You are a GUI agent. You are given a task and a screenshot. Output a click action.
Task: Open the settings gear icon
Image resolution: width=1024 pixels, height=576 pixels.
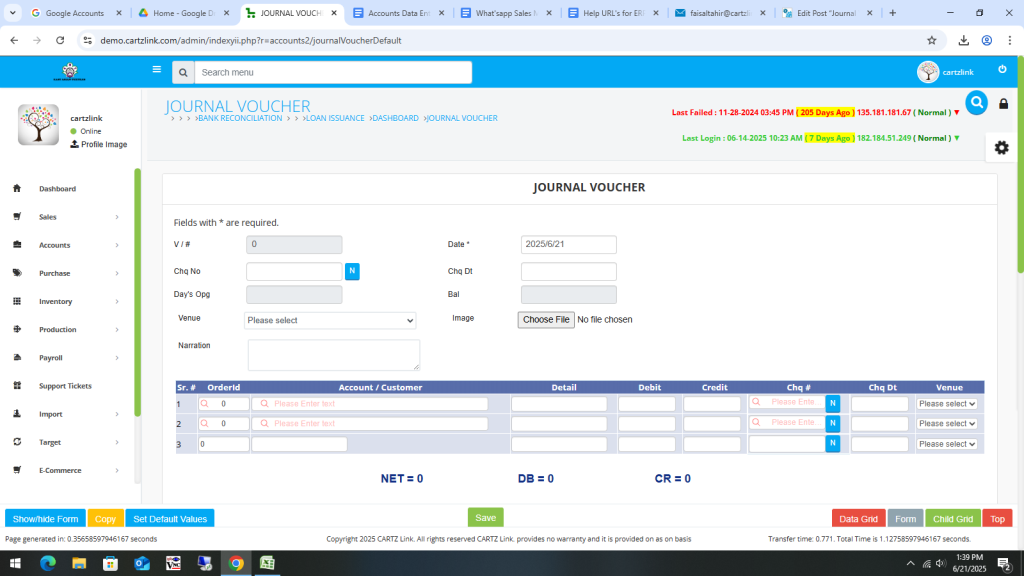coord(1001,147)
